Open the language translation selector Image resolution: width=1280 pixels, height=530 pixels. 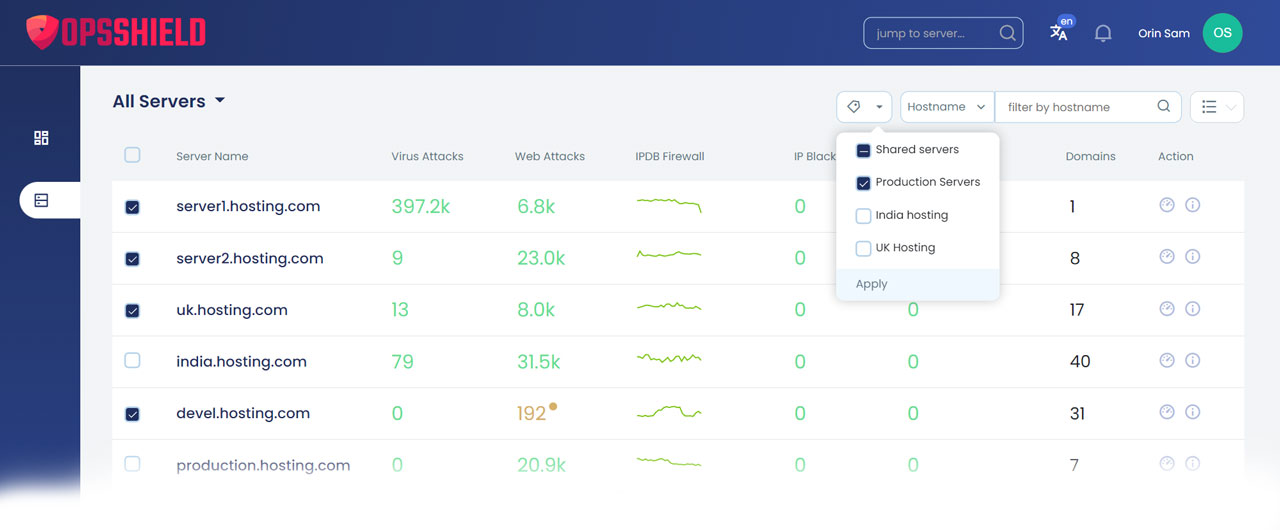1060,31
